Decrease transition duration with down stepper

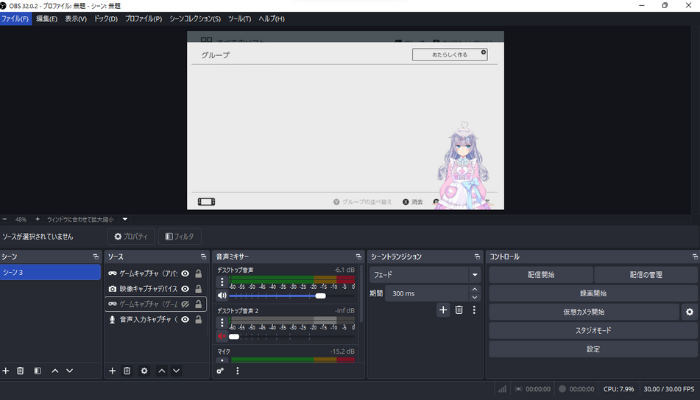click(475, 297)
